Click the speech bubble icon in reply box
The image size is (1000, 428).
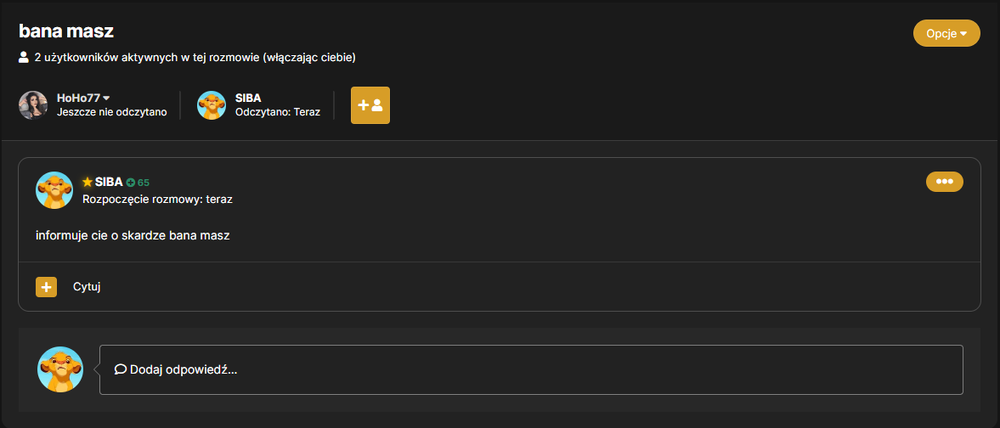click(x=120, y=369)
